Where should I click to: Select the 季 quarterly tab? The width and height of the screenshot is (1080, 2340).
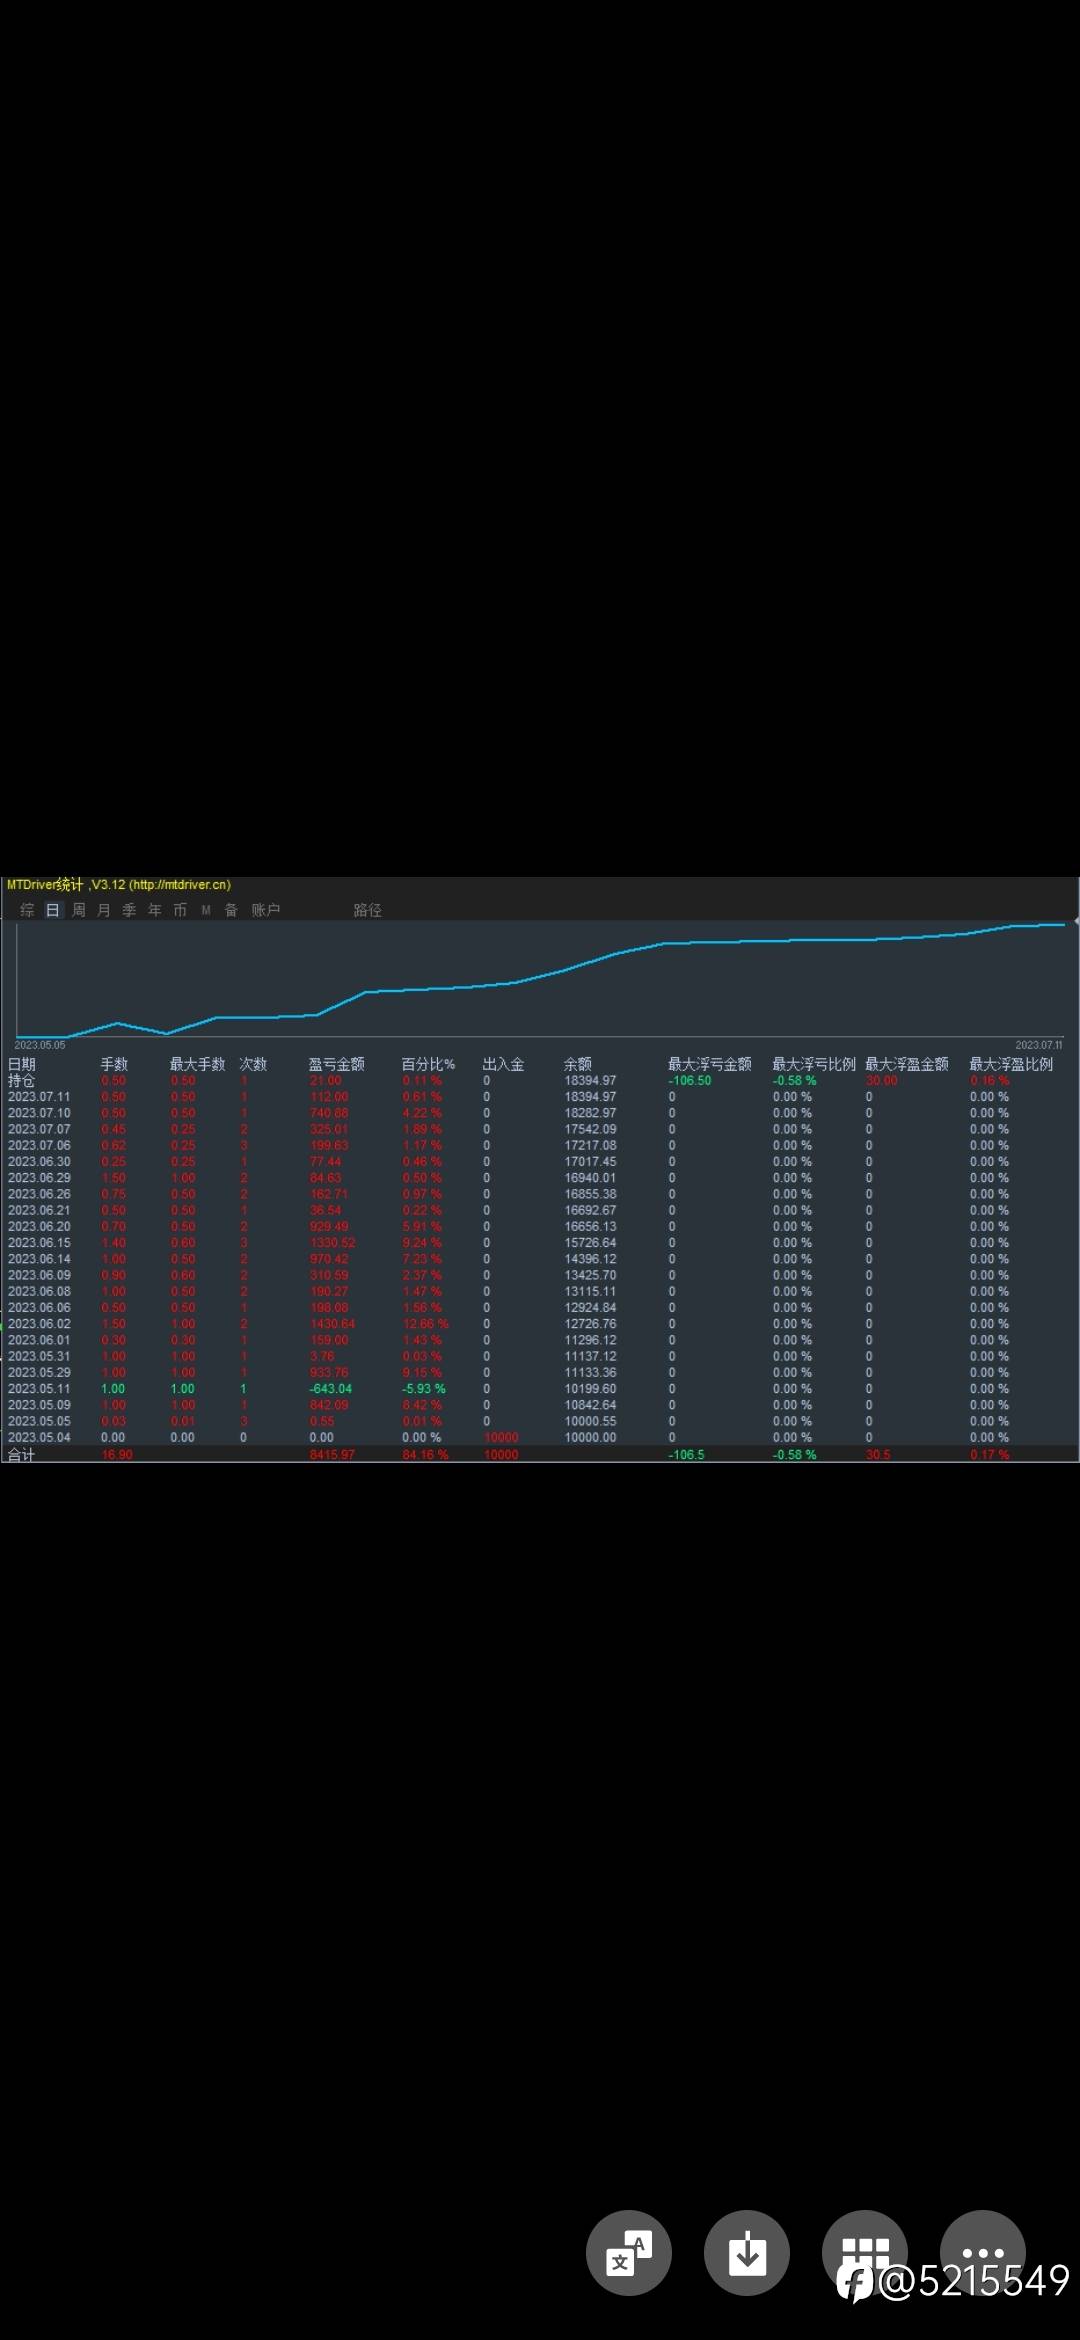click(x=129, y=910)
